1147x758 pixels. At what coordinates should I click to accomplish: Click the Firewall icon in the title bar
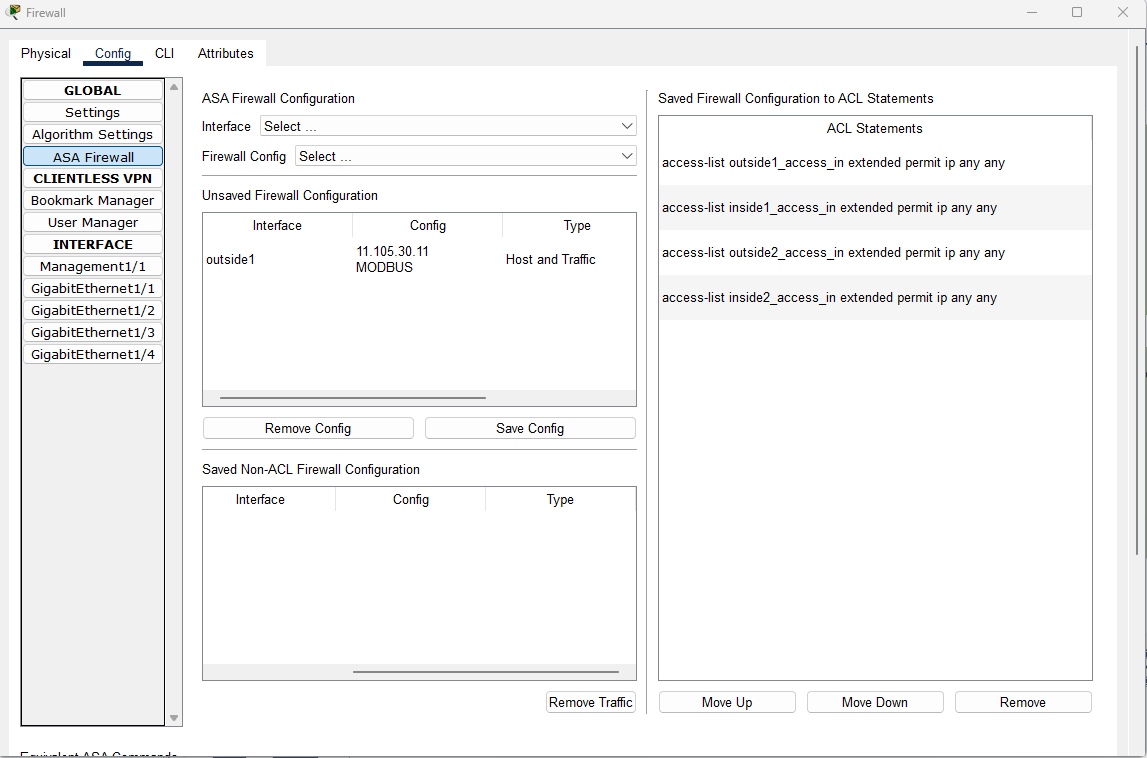pos(14,12)
